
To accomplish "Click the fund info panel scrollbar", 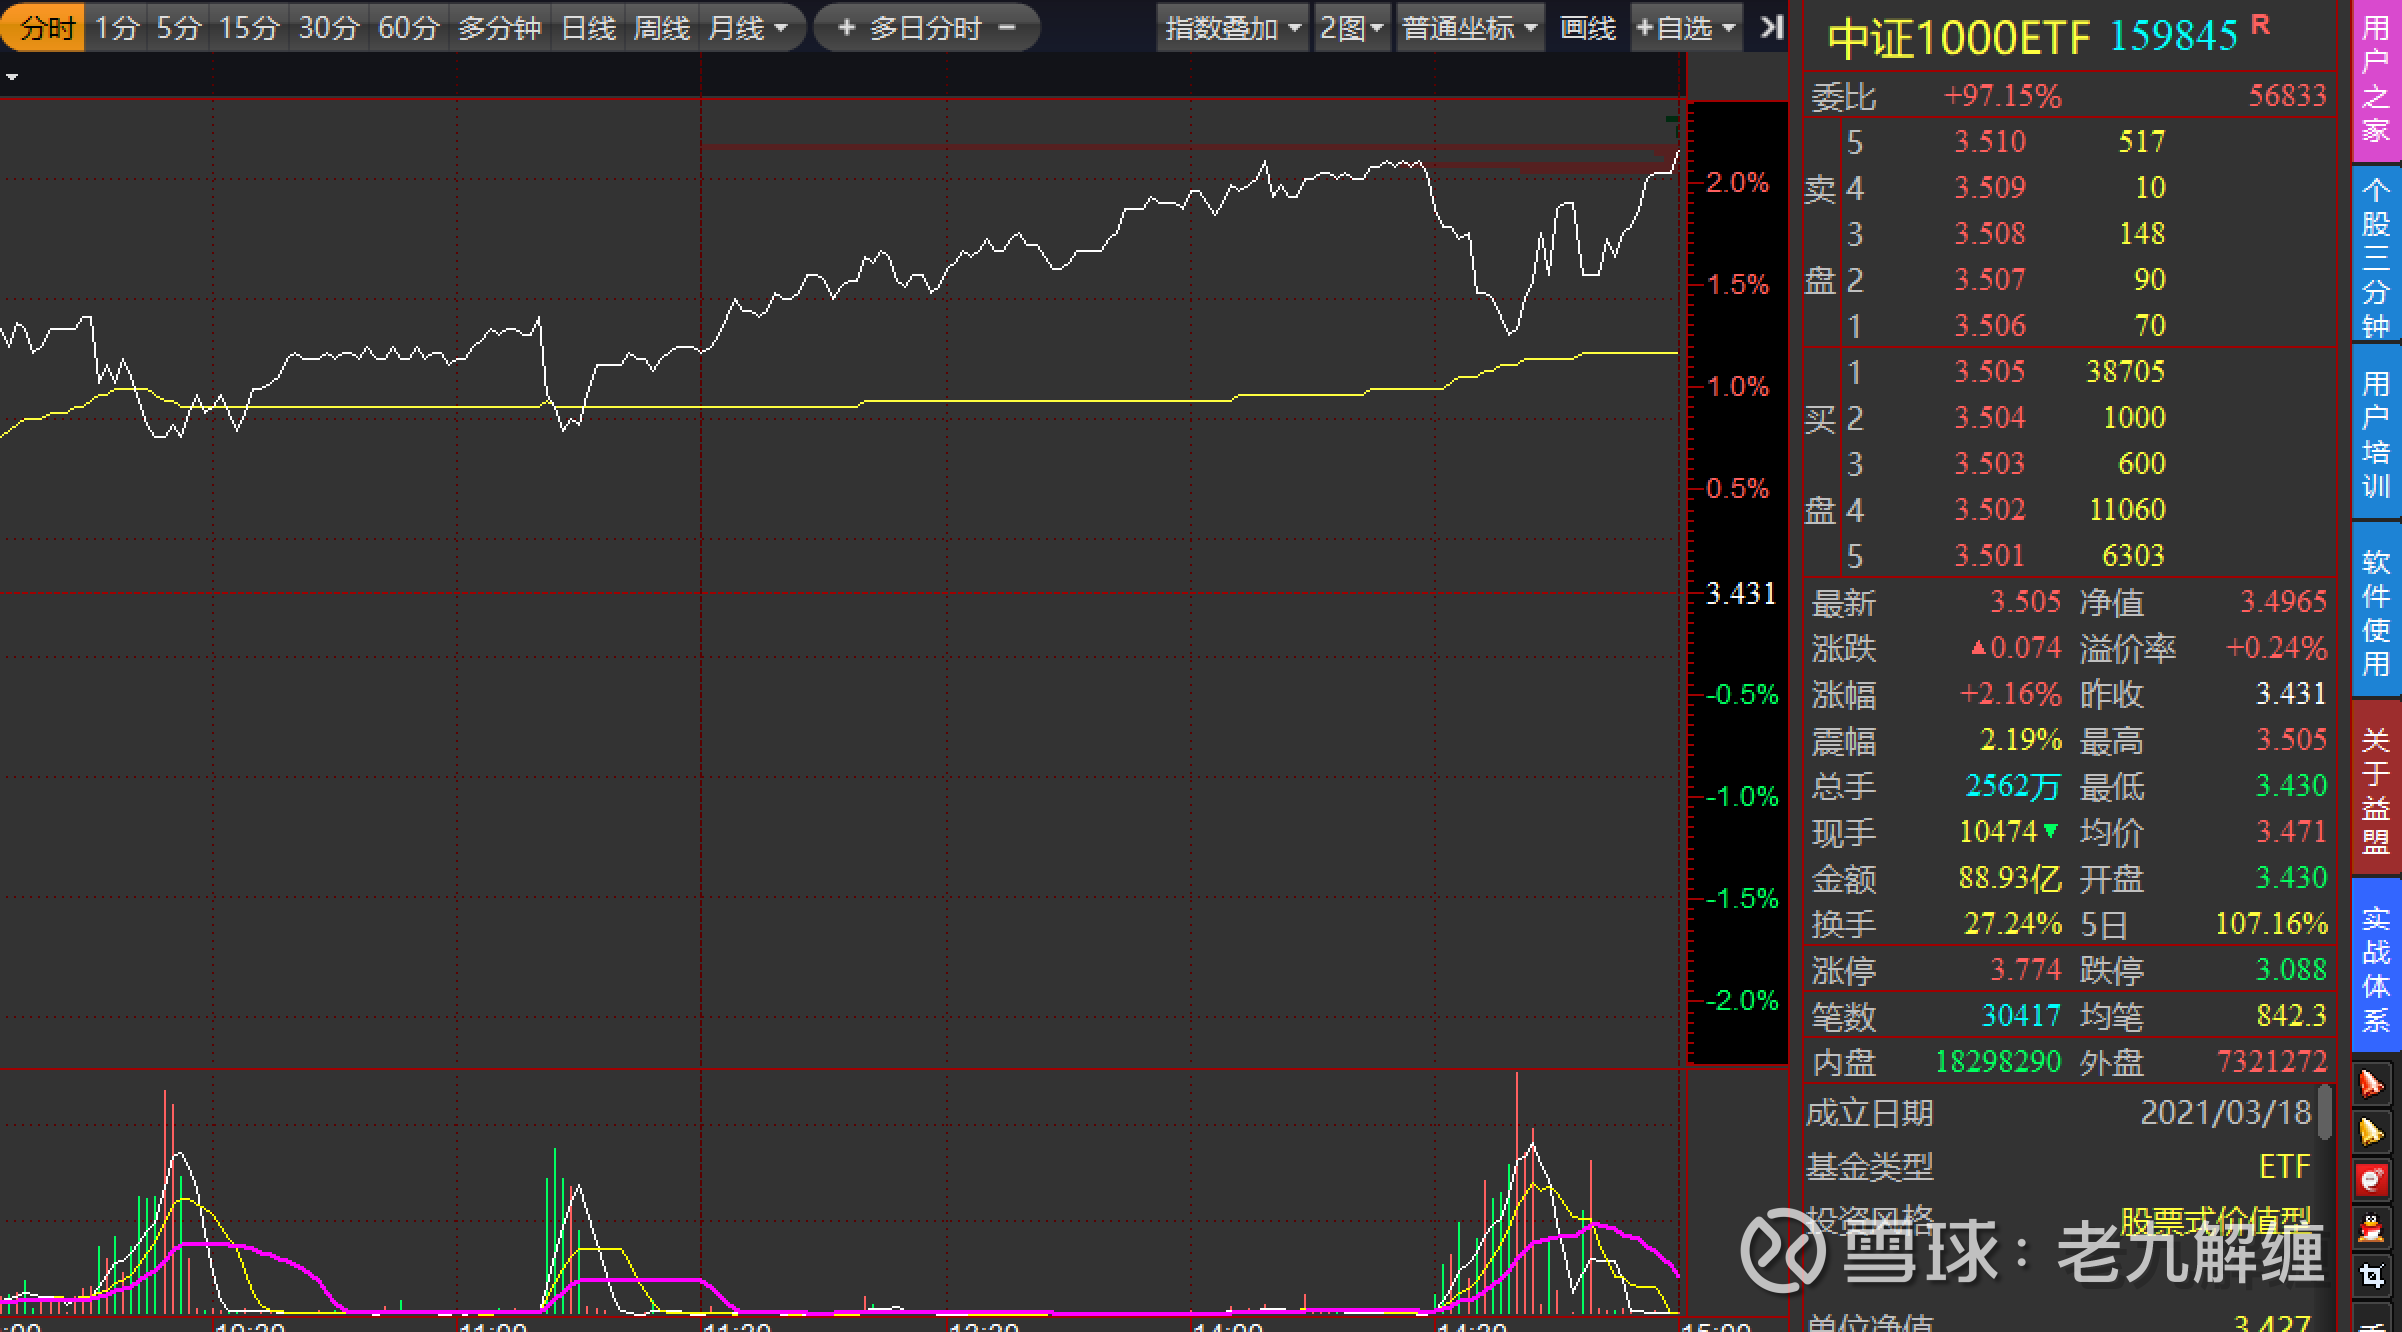I will pyautogui.click(x=2325, y=1112).
